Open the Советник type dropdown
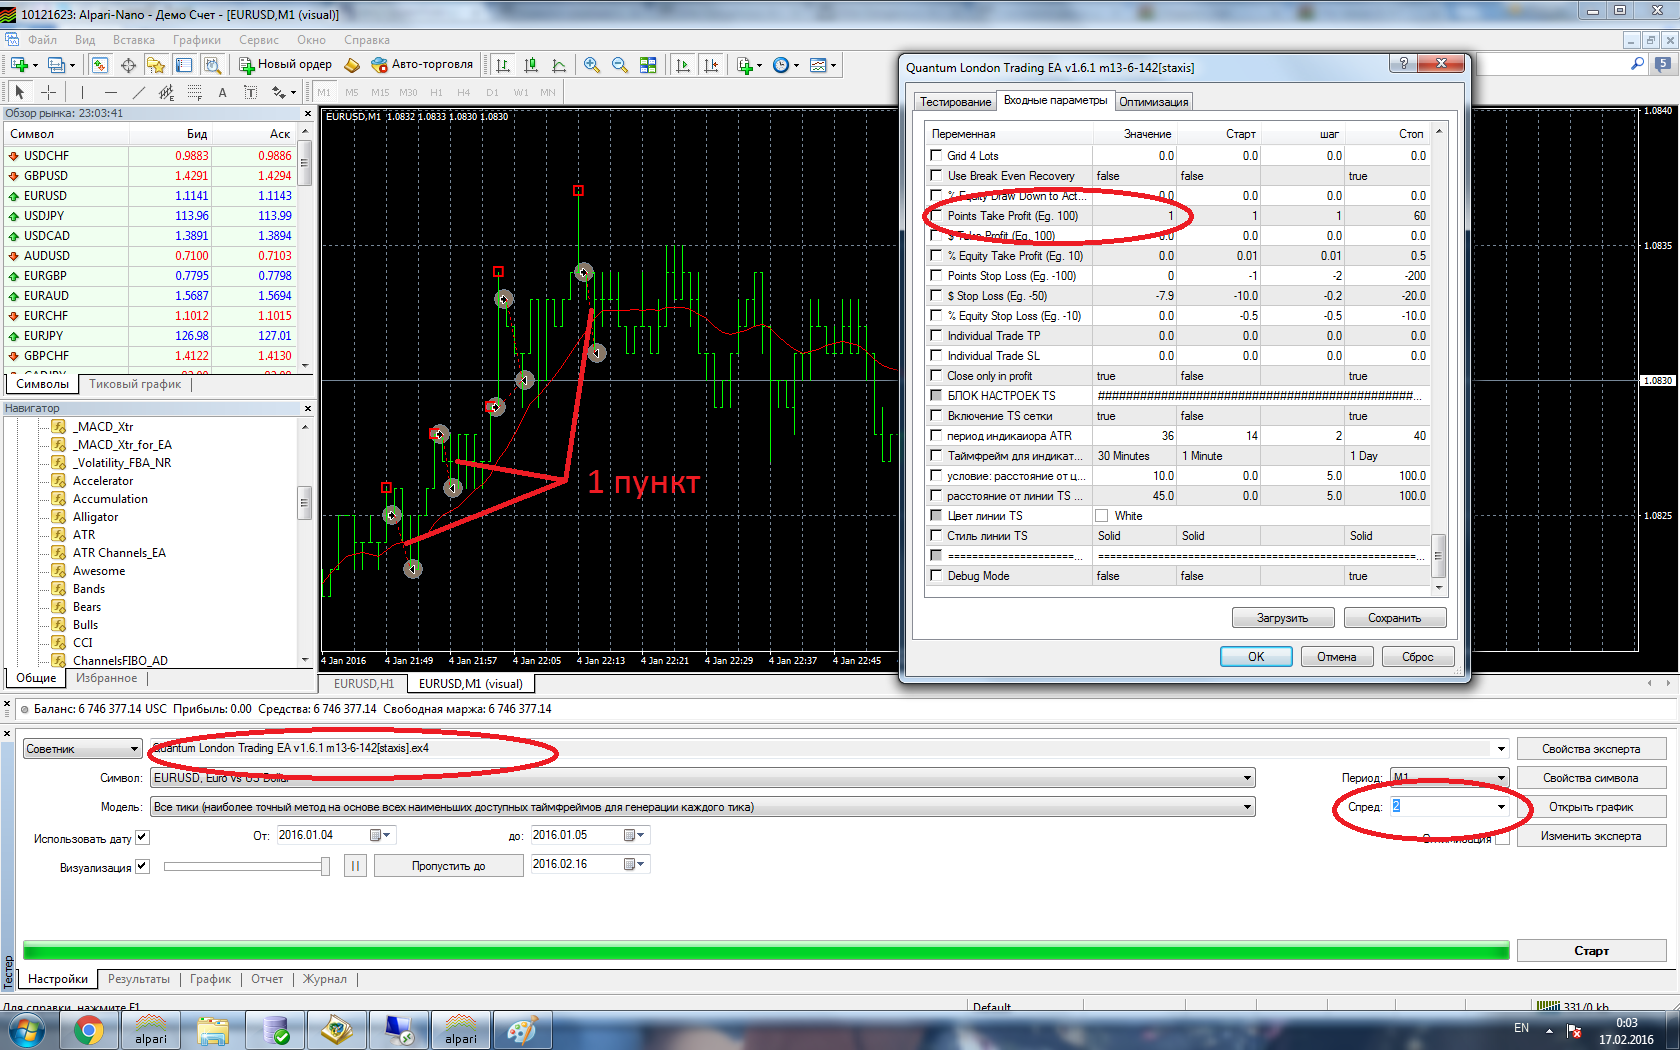This screenshot has width=1680, height=1050. [x=82, y=749]
